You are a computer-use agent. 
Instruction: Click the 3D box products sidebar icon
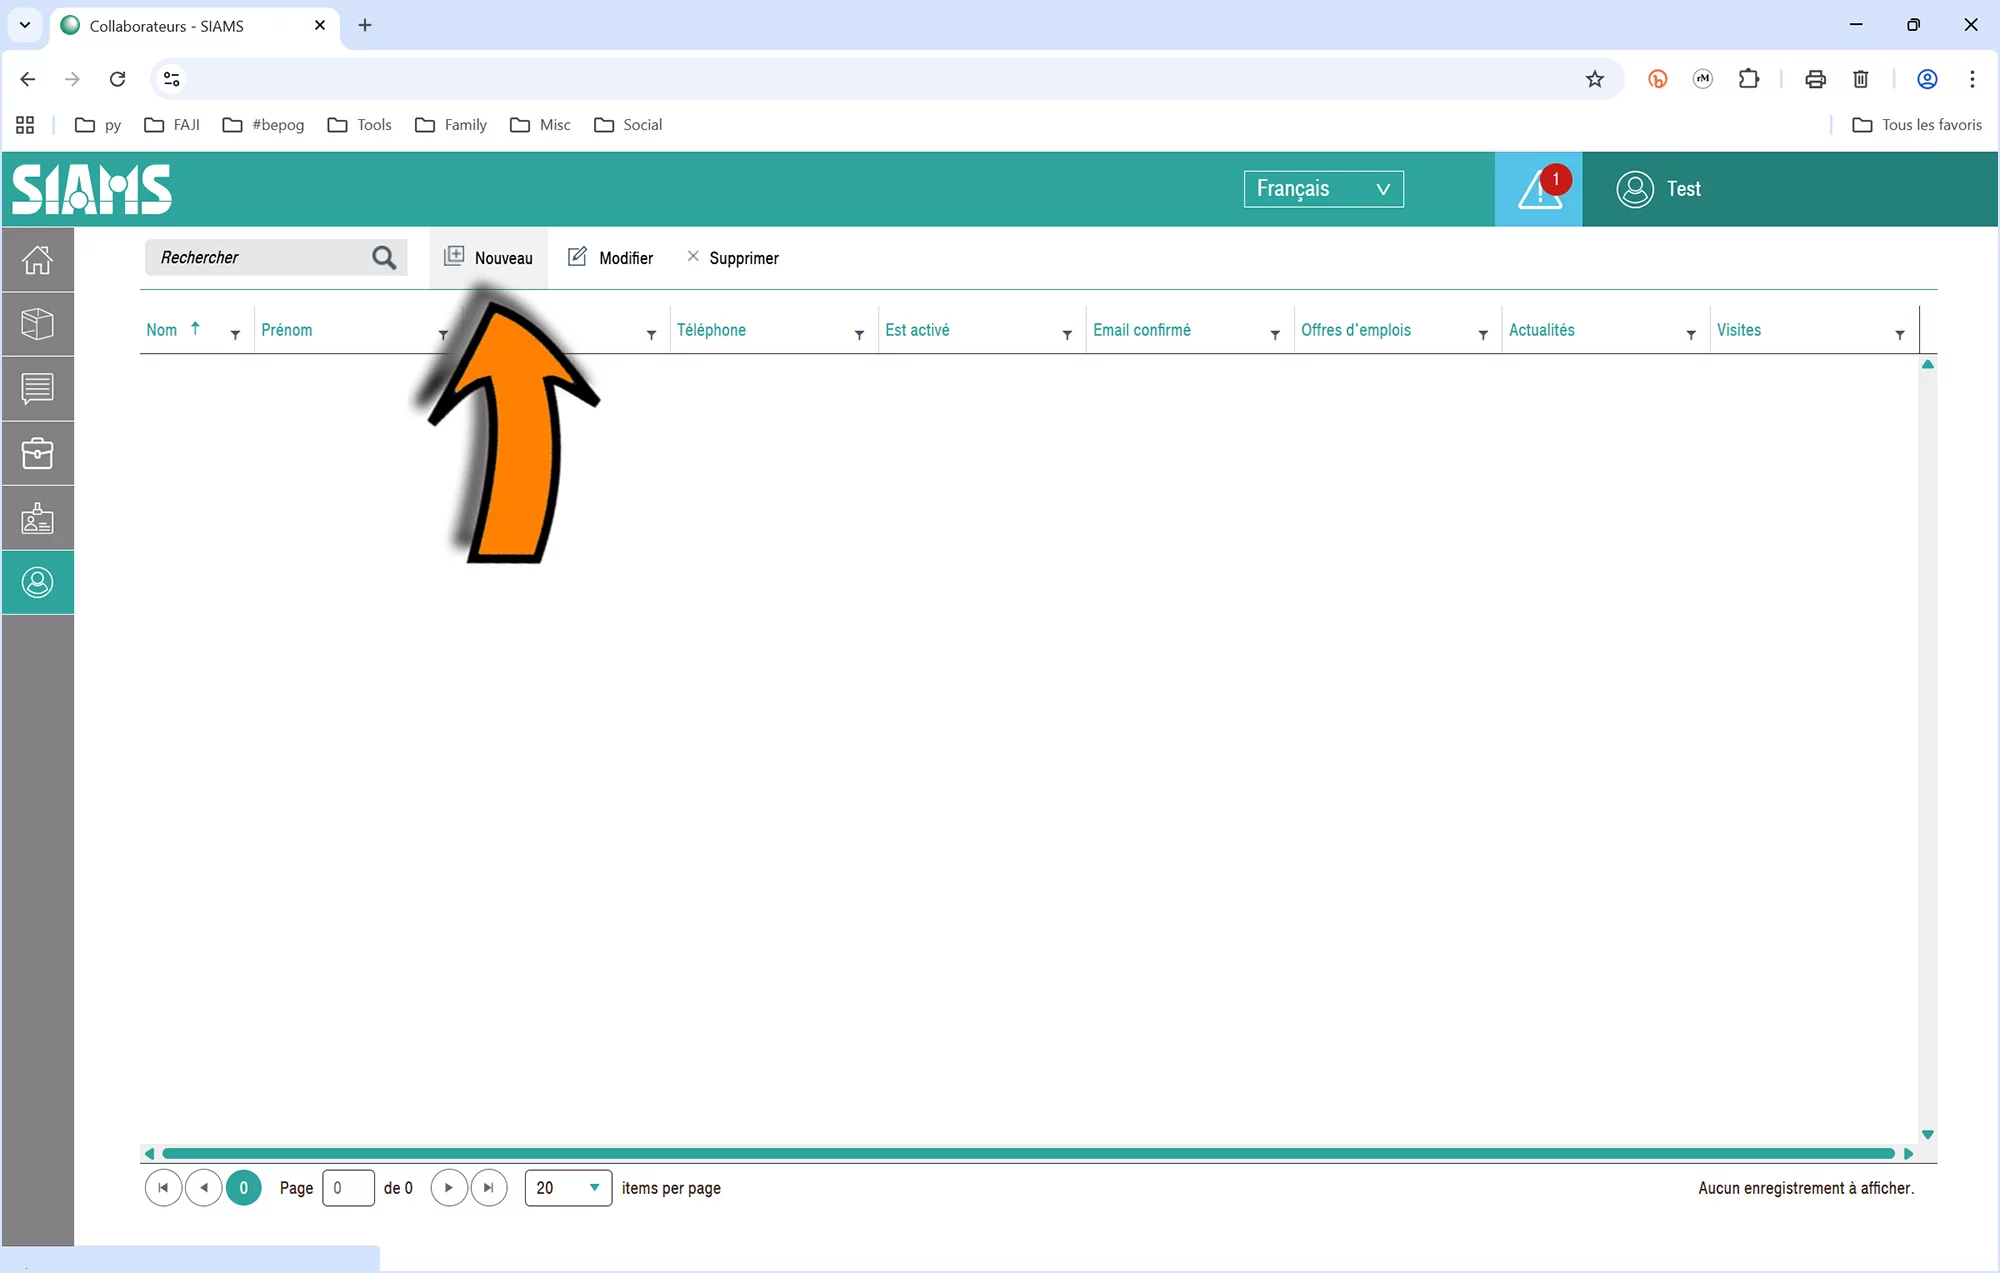click(x=37, y=323)
